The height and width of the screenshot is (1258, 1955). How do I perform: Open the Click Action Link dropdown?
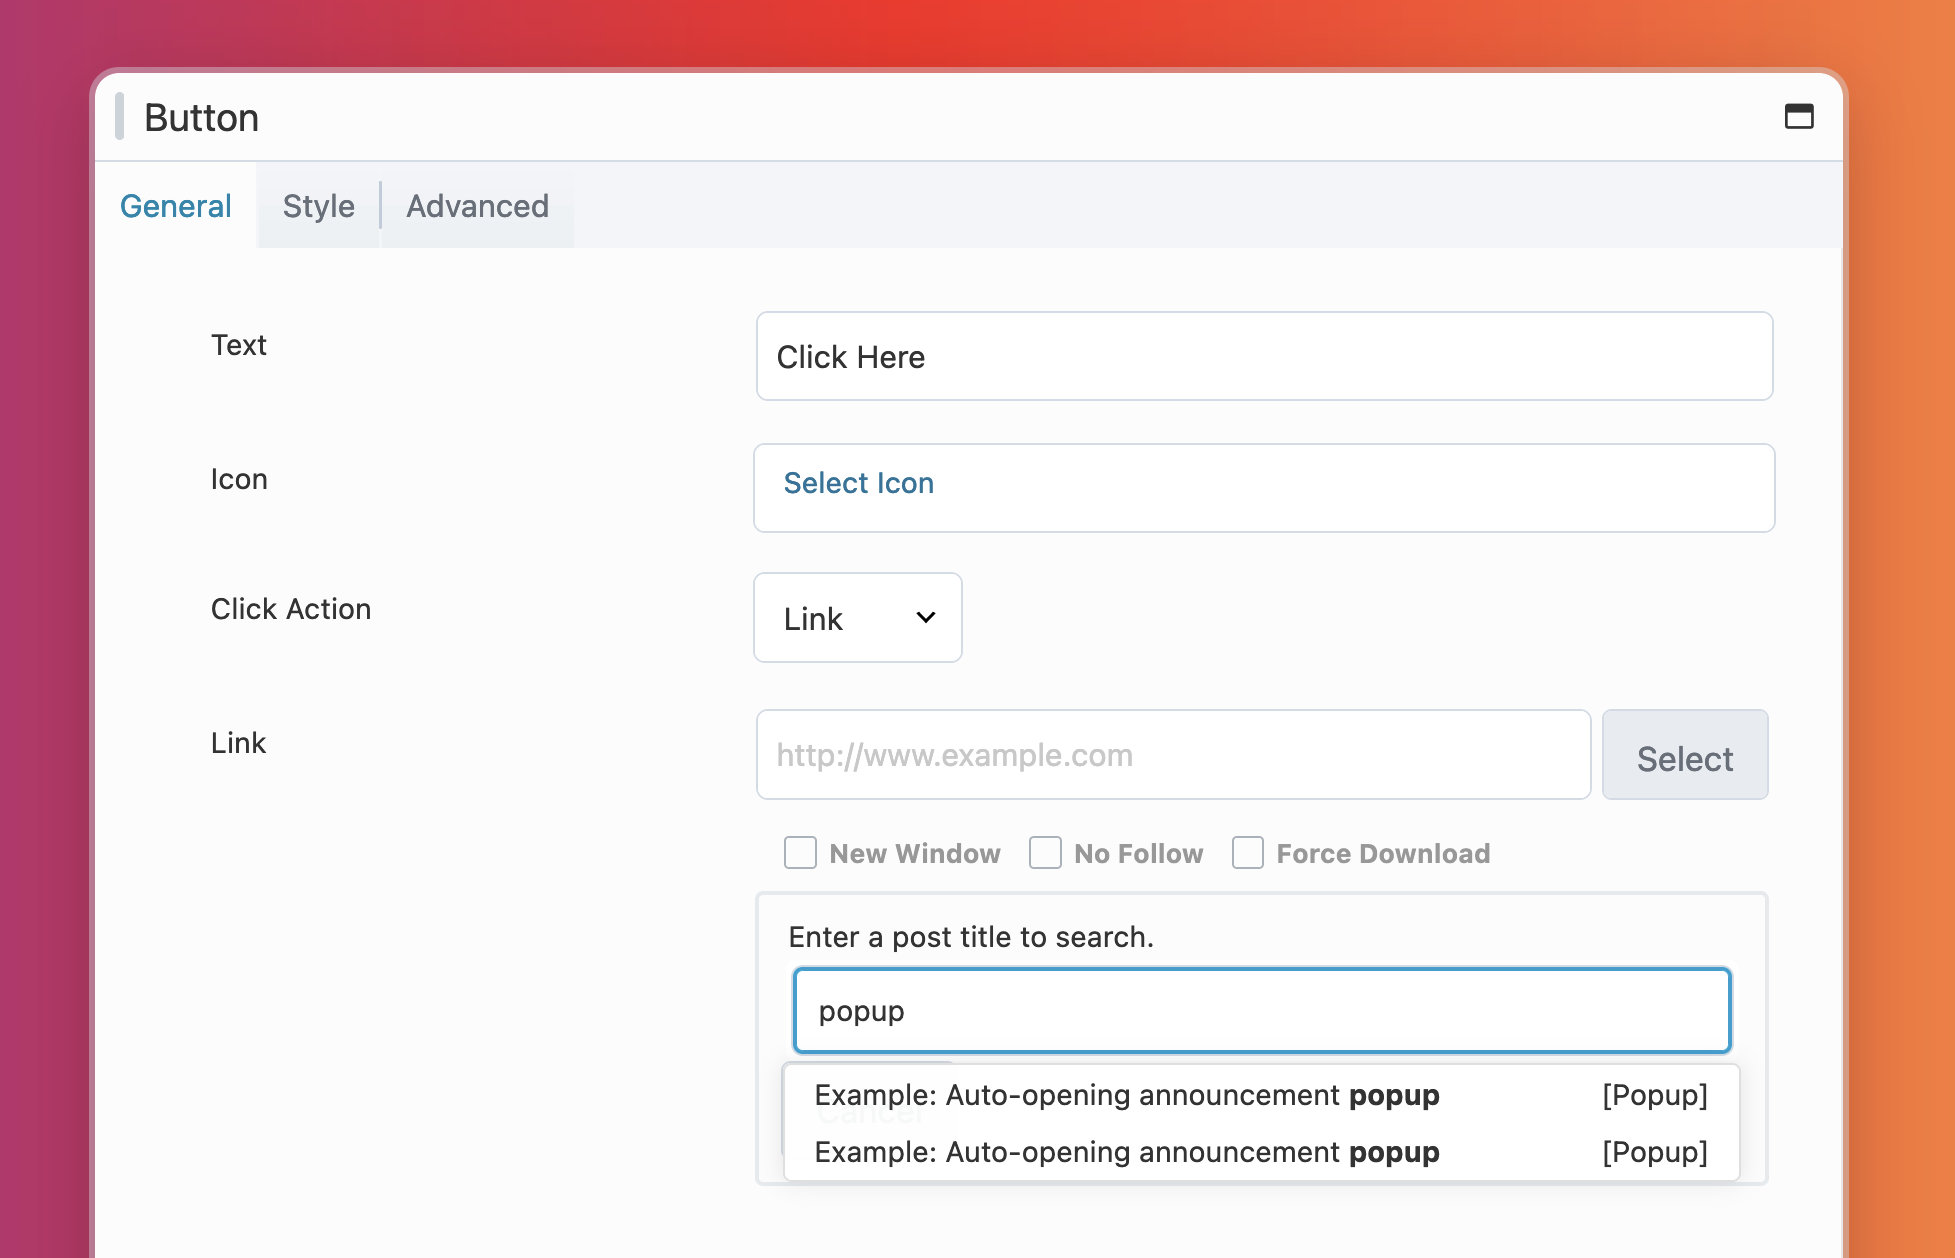pos(857,618)
